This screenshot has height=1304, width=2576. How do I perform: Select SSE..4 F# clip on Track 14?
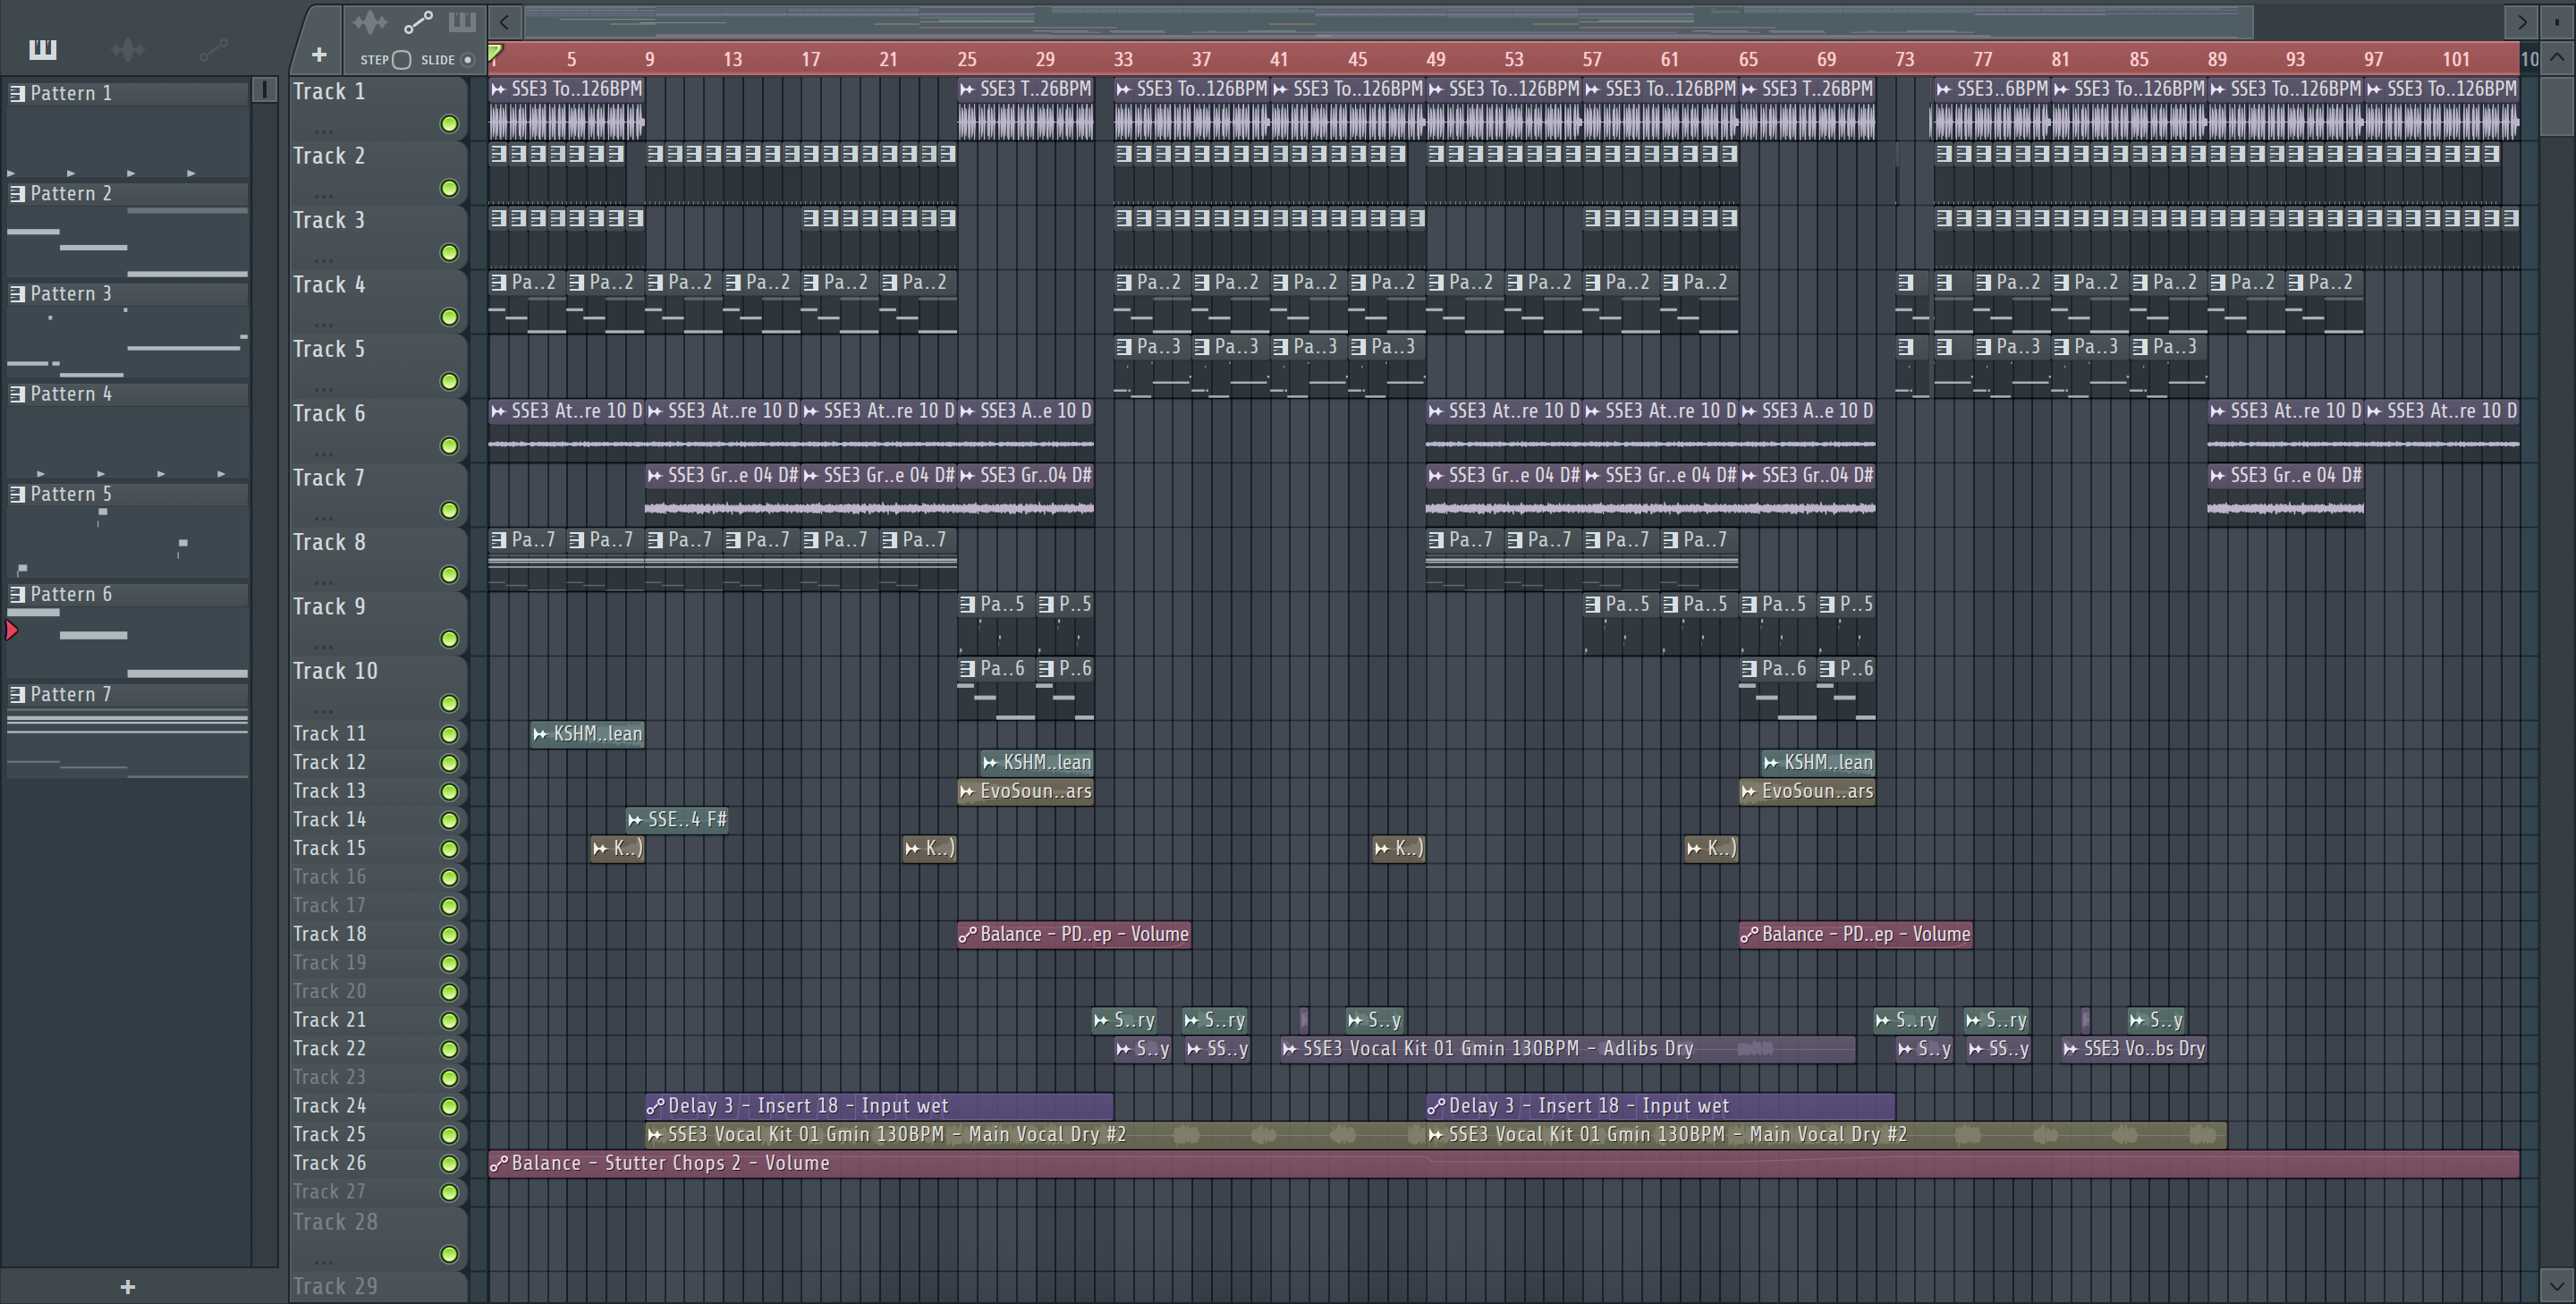click(677, 820)
